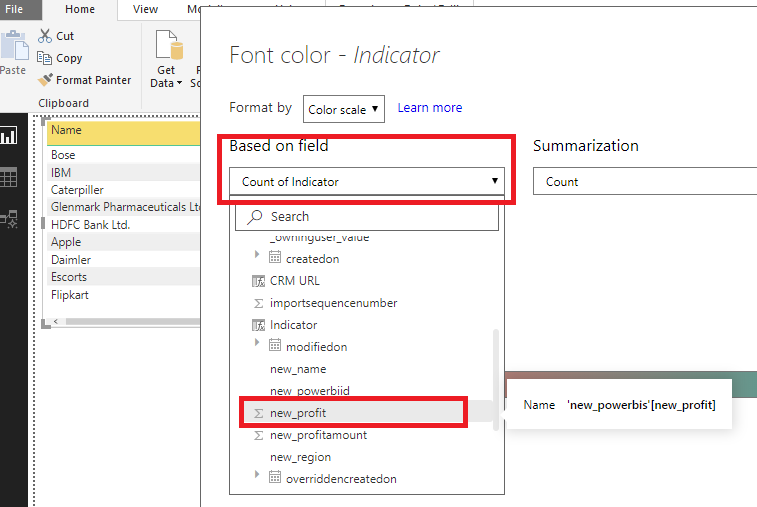
Task: Expand the overriddencreatedon hierarchy
Action: click(x=257, y=478)
